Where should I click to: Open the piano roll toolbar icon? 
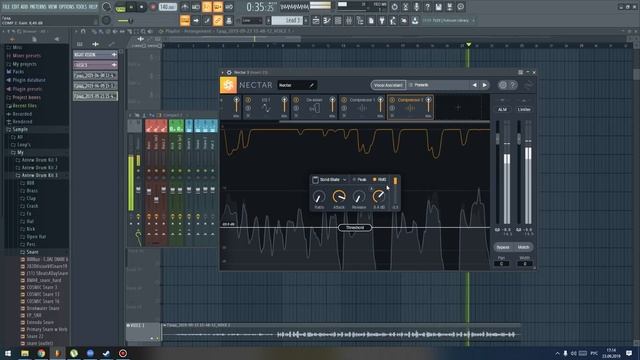tap(327, 20)
